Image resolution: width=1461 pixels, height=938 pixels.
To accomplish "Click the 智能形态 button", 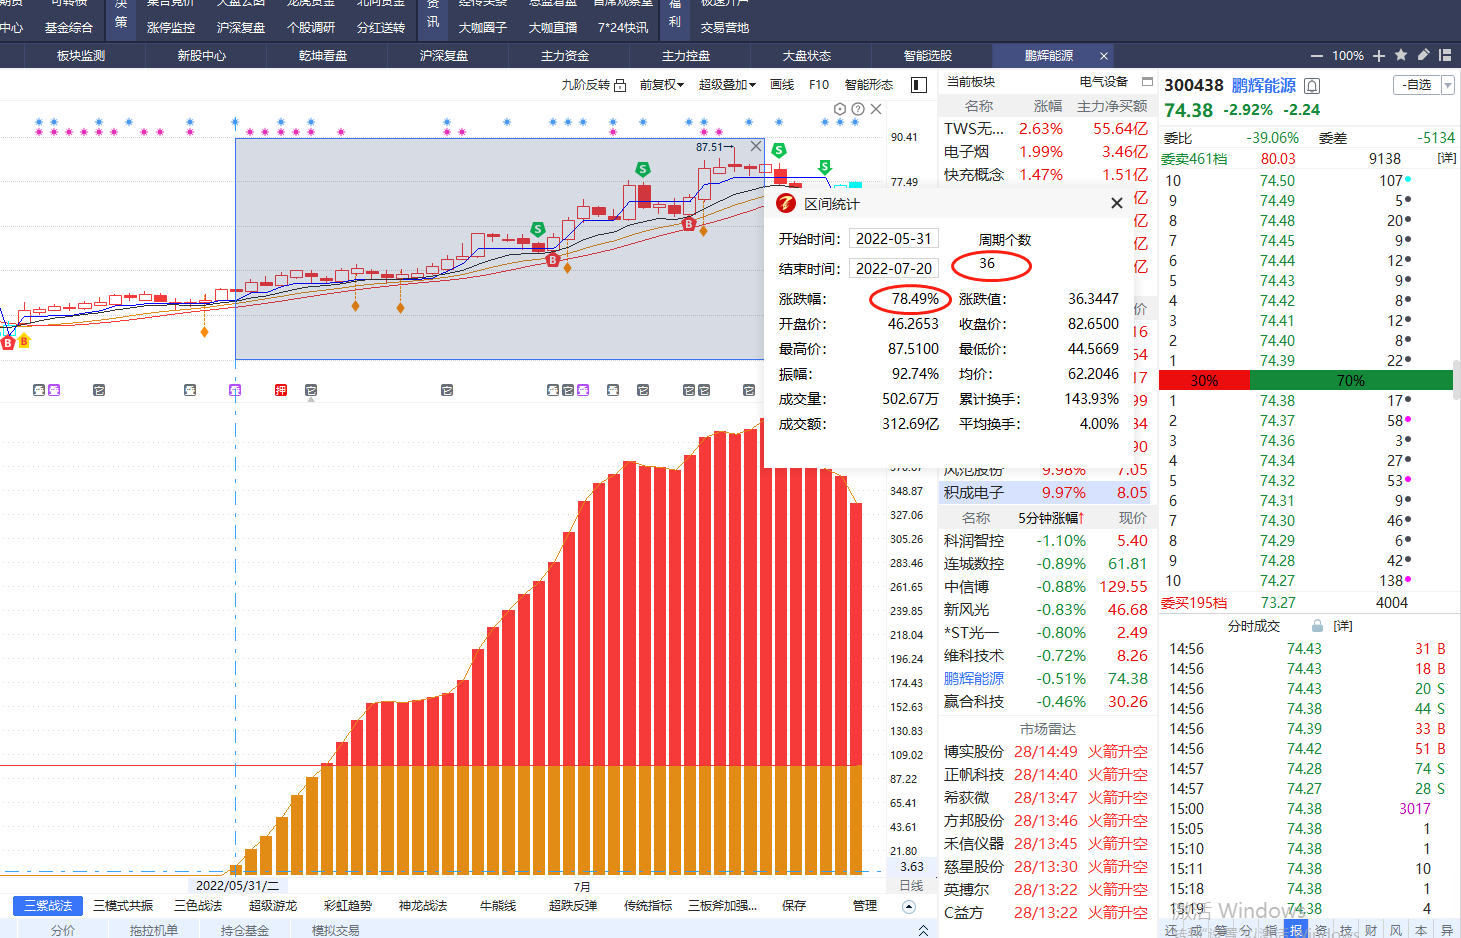I will (869, 85).
